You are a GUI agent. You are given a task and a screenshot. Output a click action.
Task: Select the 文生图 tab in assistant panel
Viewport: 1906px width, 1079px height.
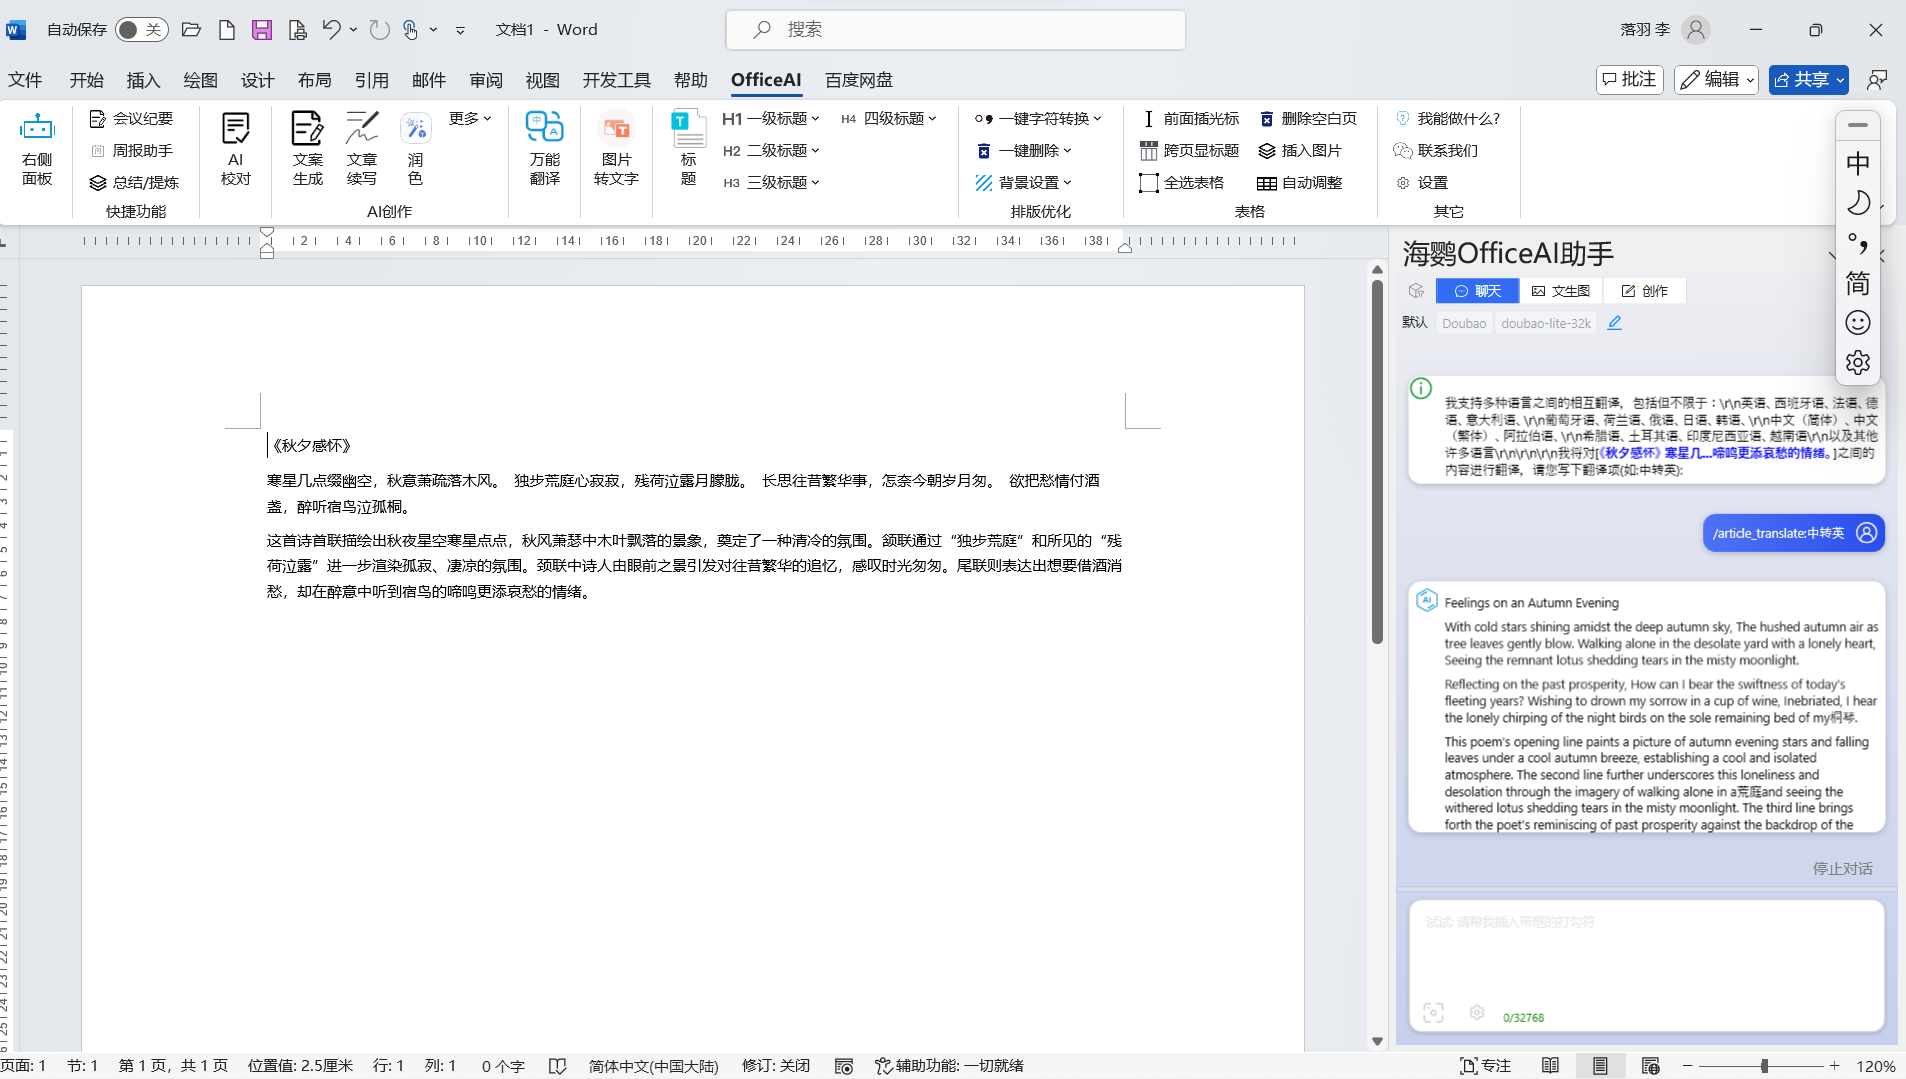pyautogui.click(x=1561, y=291)
